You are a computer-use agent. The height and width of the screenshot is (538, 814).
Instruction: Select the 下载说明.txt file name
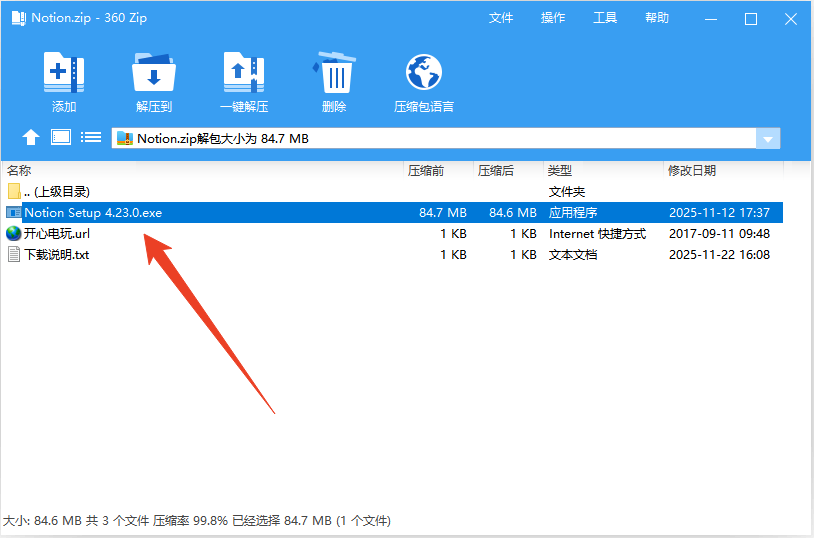pyautogui.click(x=57, y=255)
